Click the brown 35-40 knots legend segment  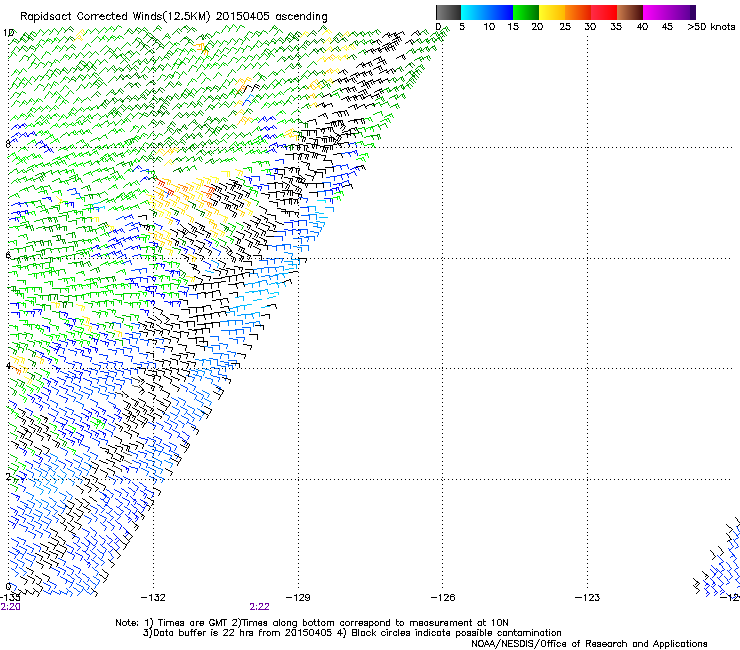click(630, 12)
